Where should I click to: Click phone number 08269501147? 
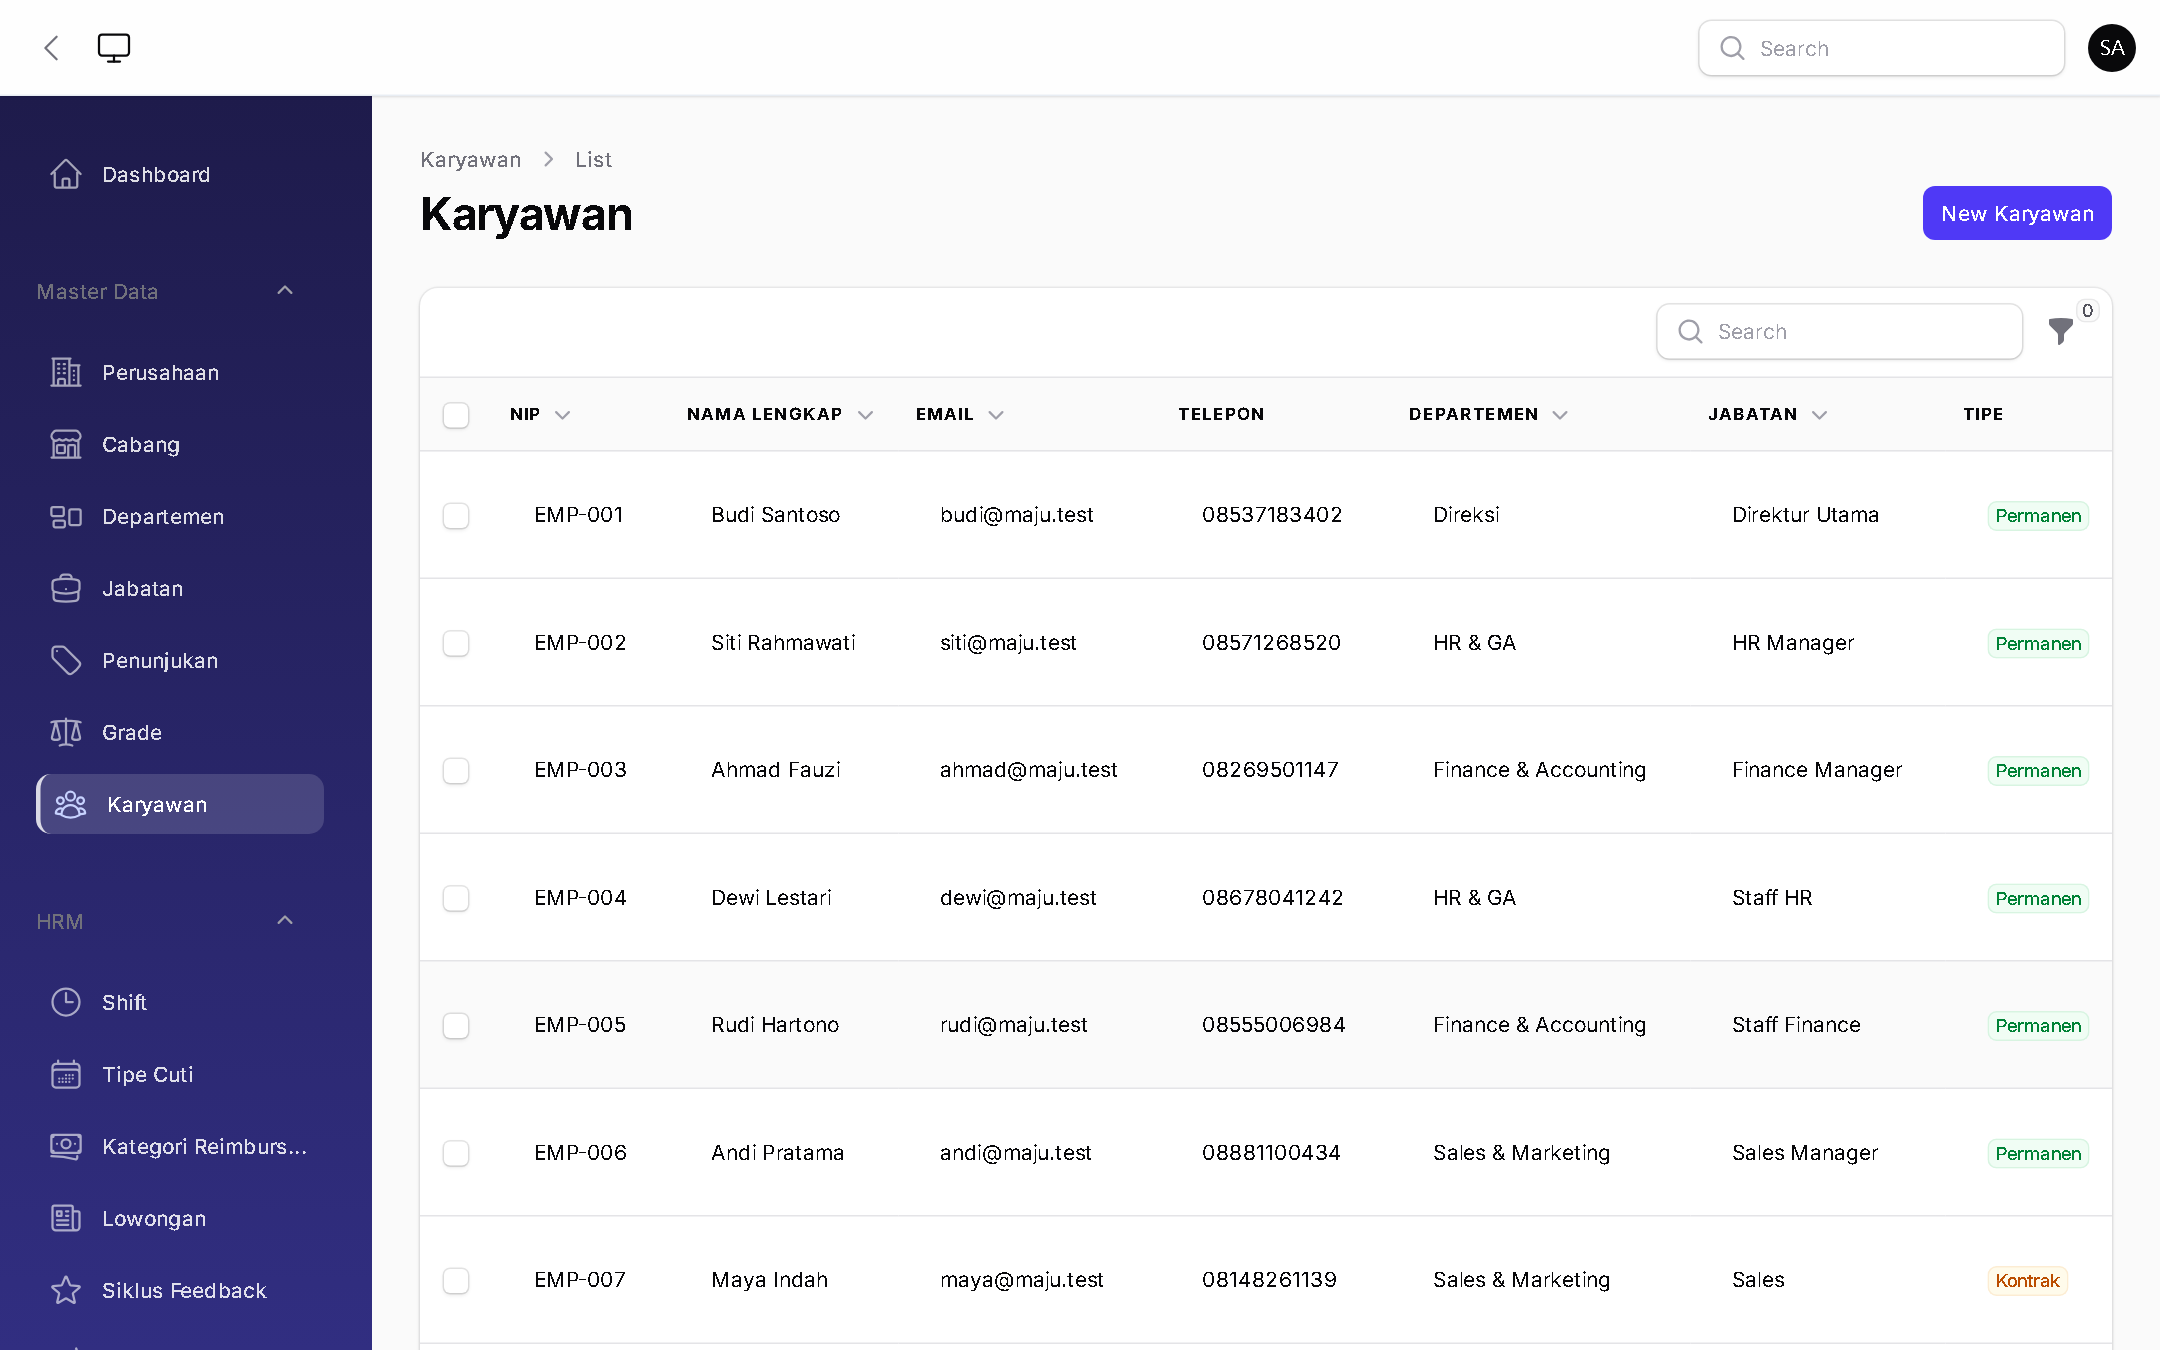(x=1270, y=769)
